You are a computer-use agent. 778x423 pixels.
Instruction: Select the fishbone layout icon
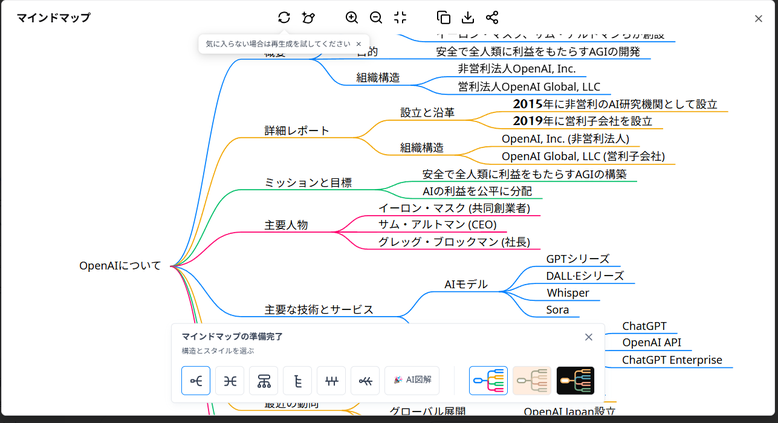tap(365, 380)
